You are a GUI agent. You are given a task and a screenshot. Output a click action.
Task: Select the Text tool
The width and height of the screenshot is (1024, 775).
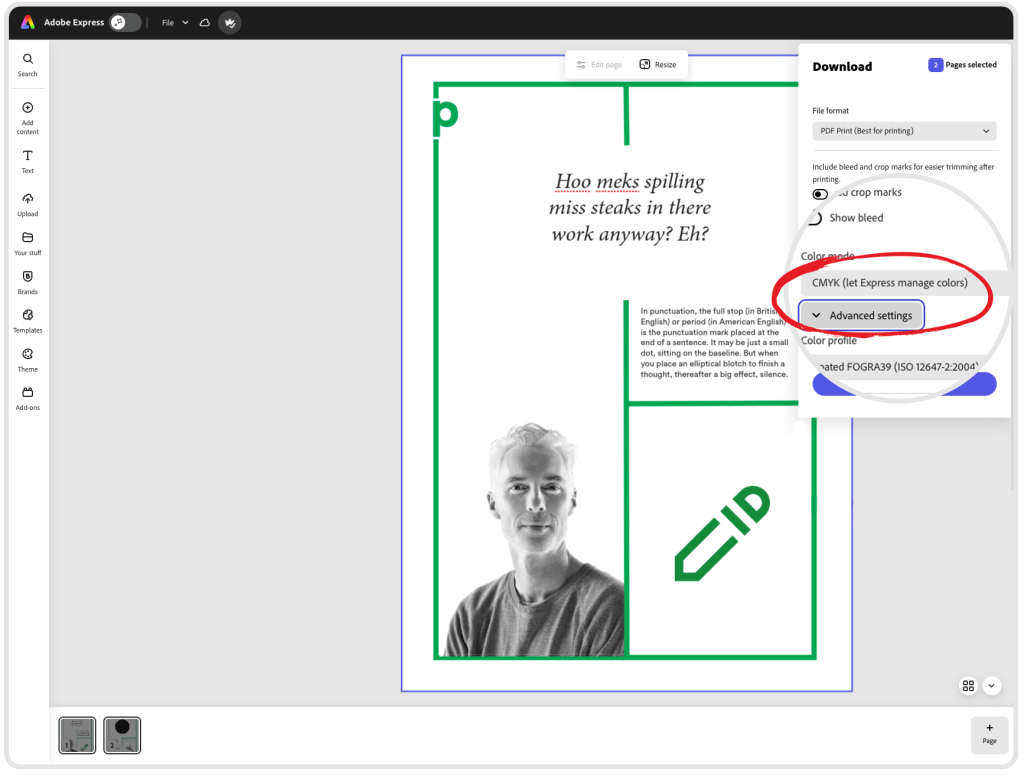coord(28,160)
